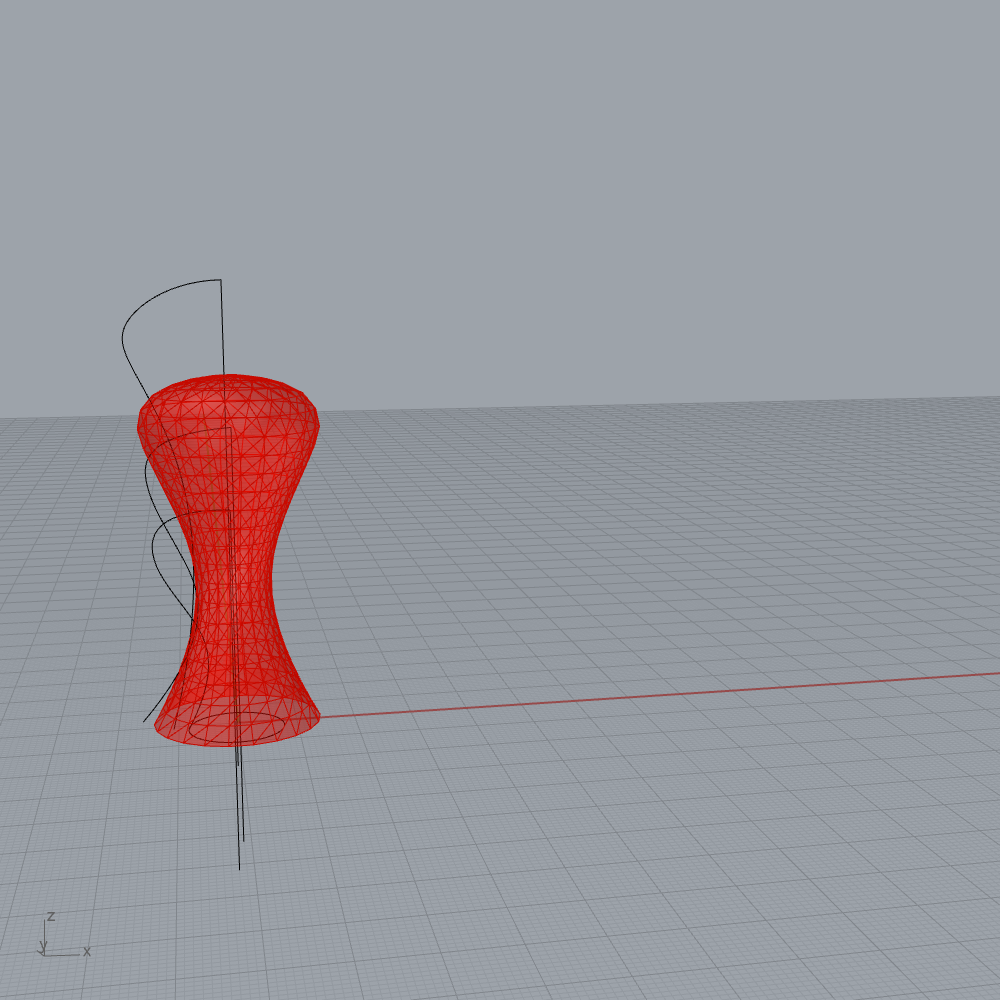The image size is (1000, 1000).
Task: Click the top rim of the red mesh
Action: (230, 377)
